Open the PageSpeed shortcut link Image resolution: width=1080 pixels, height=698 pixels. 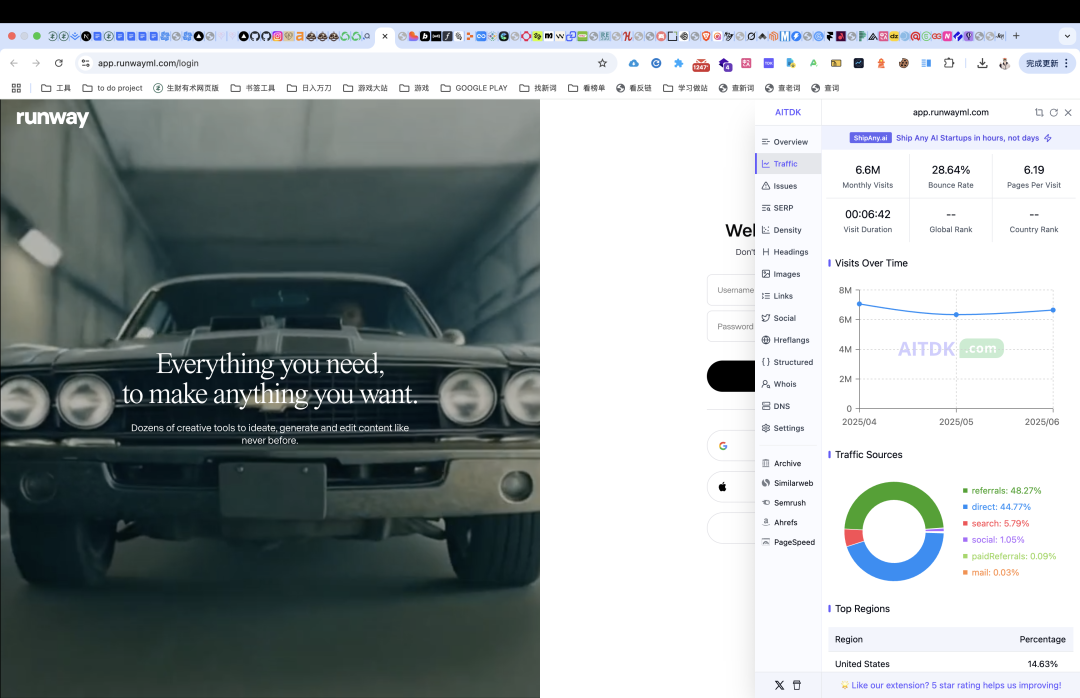[788, 542]
